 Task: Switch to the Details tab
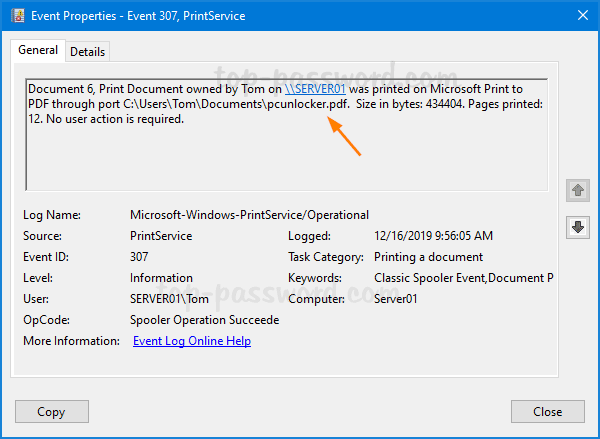tap(88, 51)
